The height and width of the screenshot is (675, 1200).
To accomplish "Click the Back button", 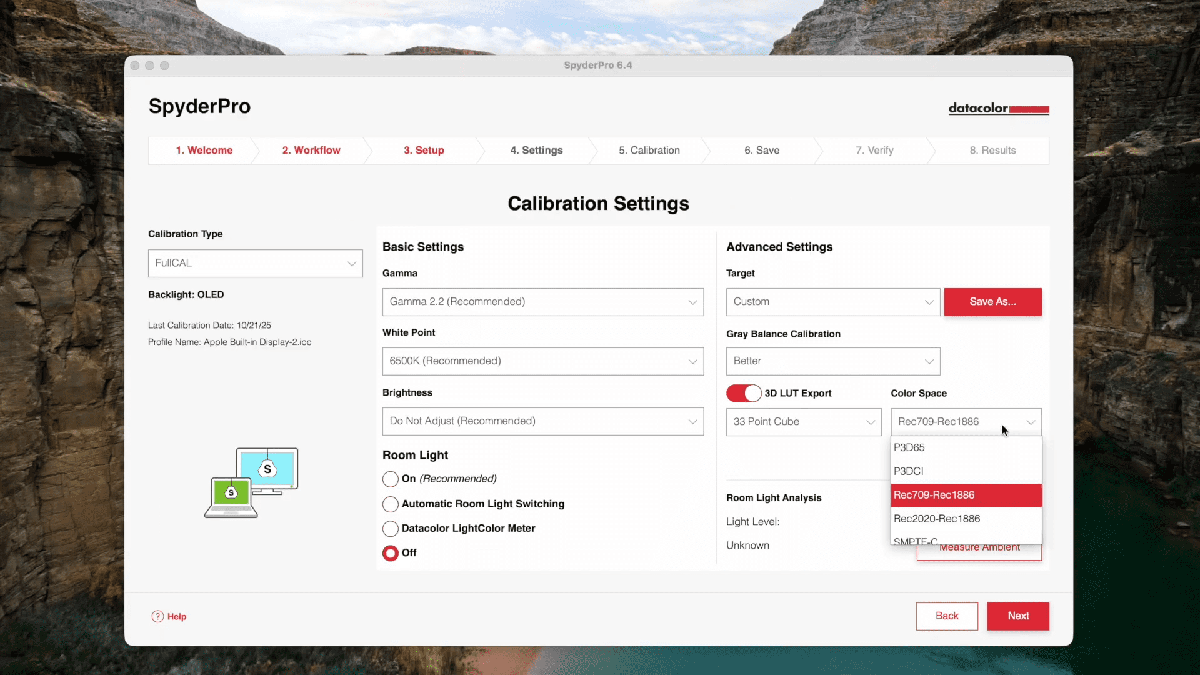I will tap(946, 616).
